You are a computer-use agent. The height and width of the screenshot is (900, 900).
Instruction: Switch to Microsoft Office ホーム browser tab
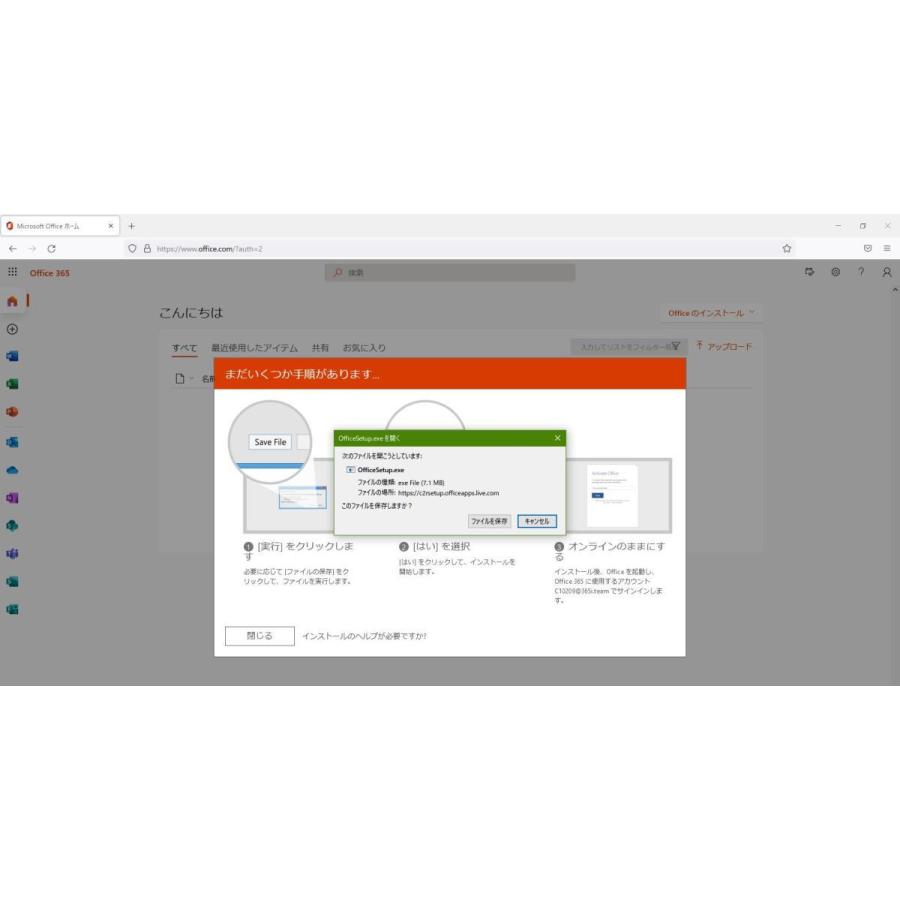[x=60, y=226]
